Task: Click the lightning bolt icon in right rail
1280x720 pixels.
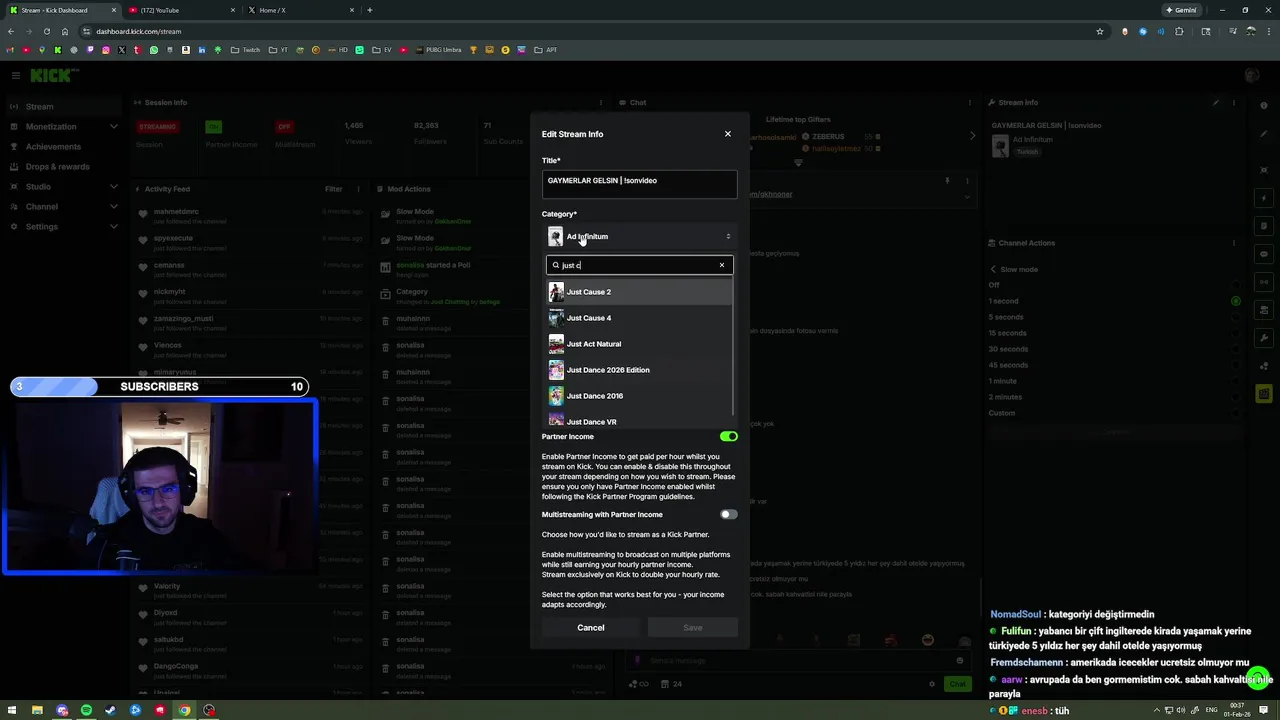Action: tap(1264, 198)
